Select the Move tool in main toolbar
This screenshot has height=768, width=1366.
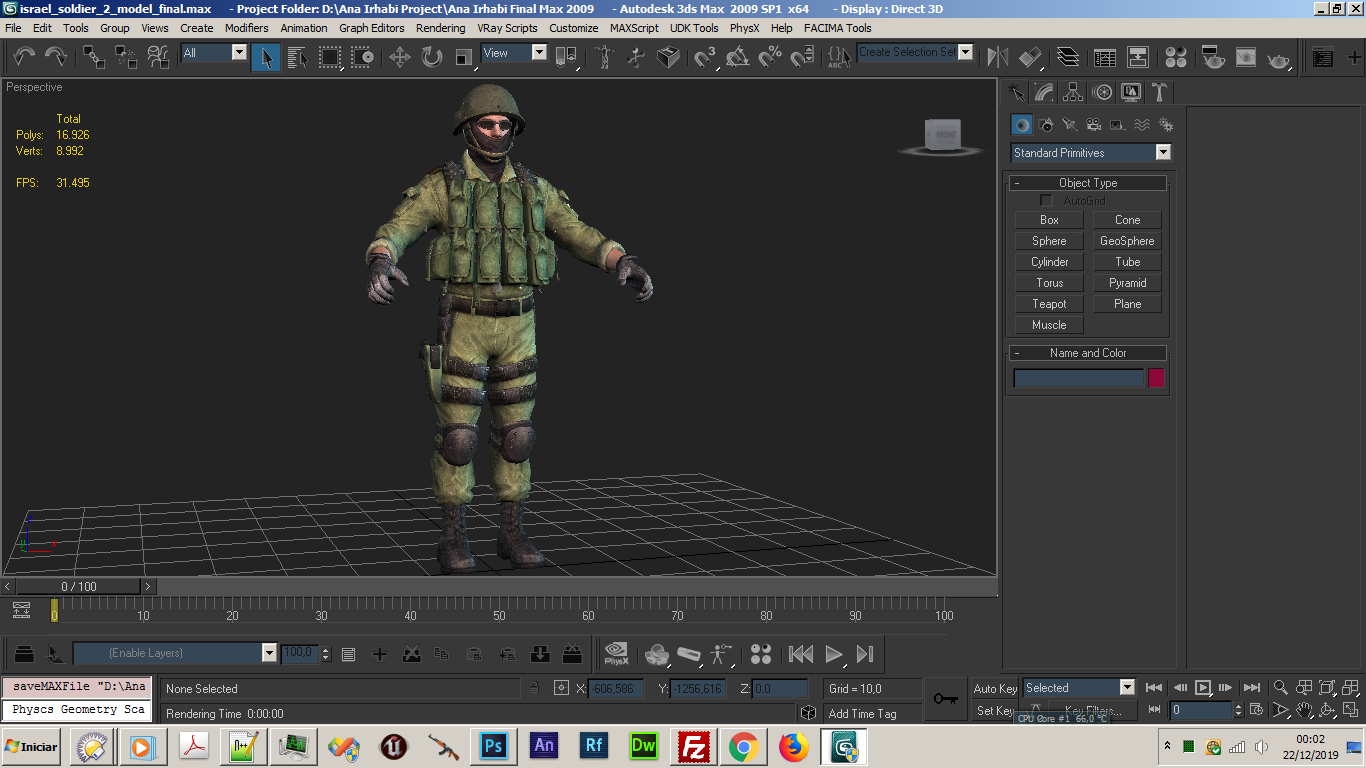pos(400,57)
